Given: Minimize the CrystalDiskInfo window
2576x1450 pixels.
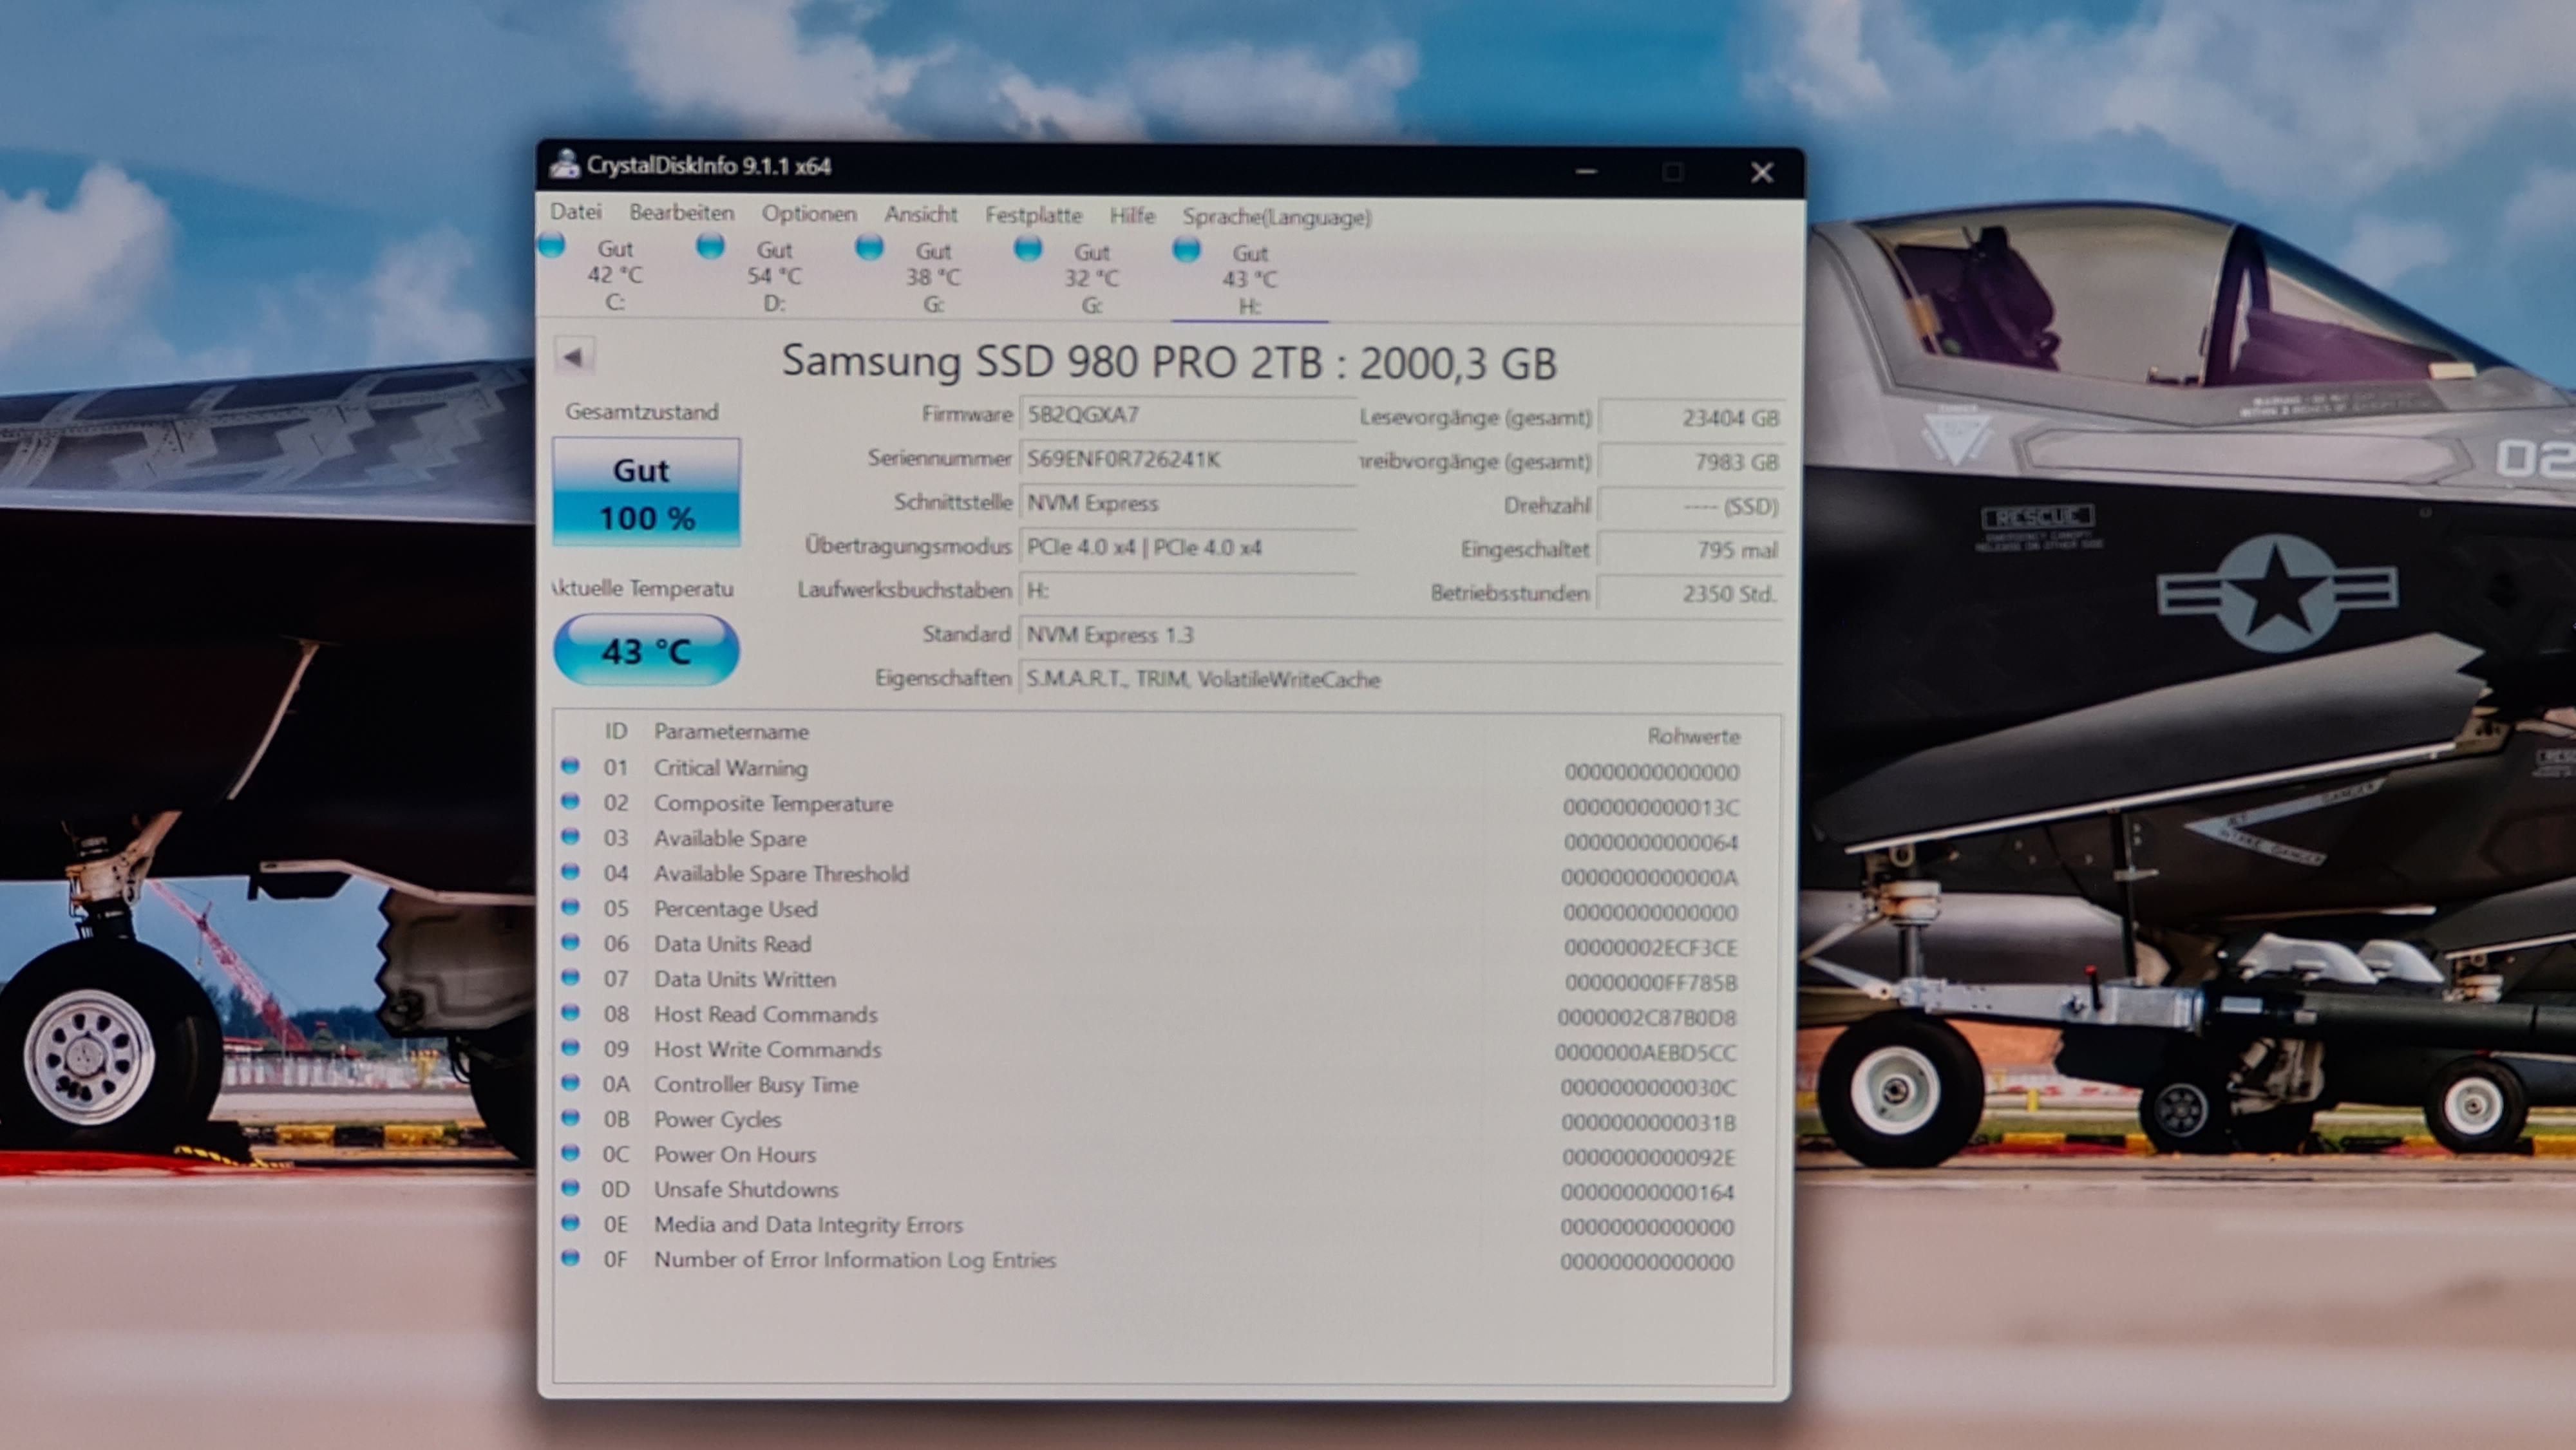Looking at the screenshot, I should 1586,172.
